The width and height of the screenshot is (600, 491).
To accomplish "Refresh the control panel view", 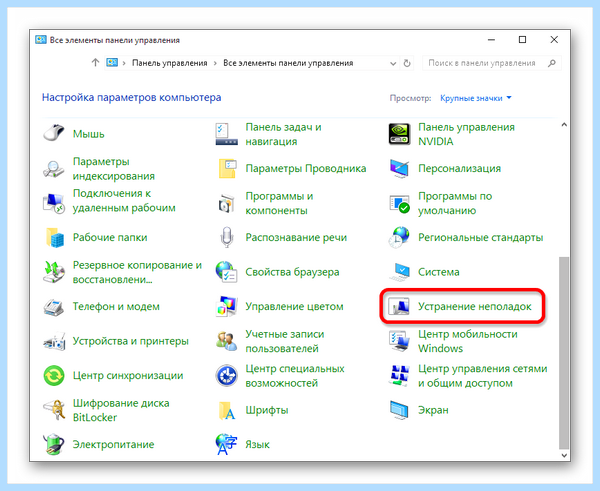I will tap(407, 63).
